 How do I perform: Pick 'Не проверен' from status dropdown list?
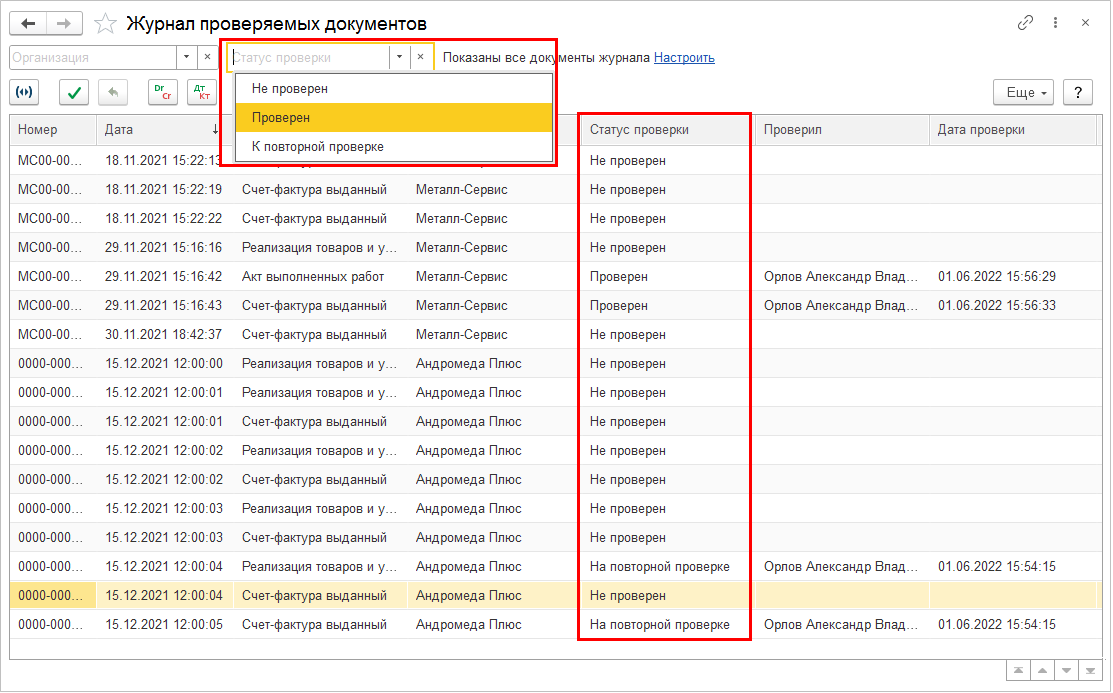coord(394,89)
